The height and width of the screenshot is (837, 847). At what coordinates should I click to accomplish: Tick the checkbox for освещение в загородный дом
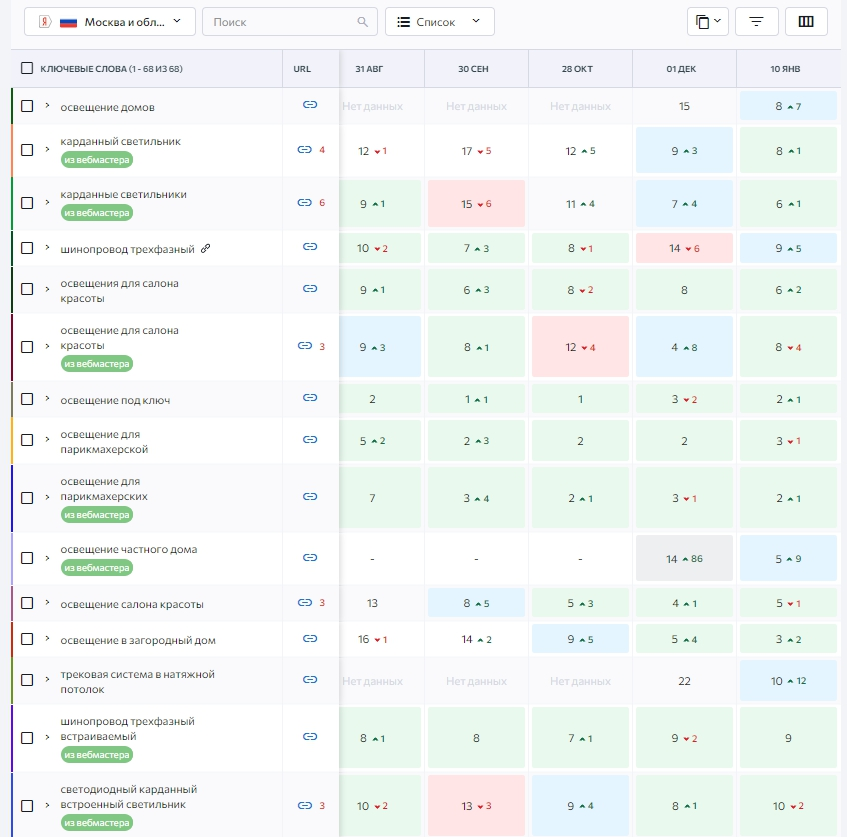(x=26, y=639)
